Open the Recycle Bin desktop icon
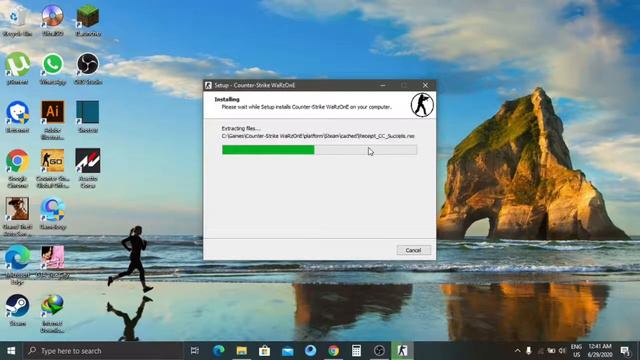Screen dimensions: 640x360 [x=17, y=21]
